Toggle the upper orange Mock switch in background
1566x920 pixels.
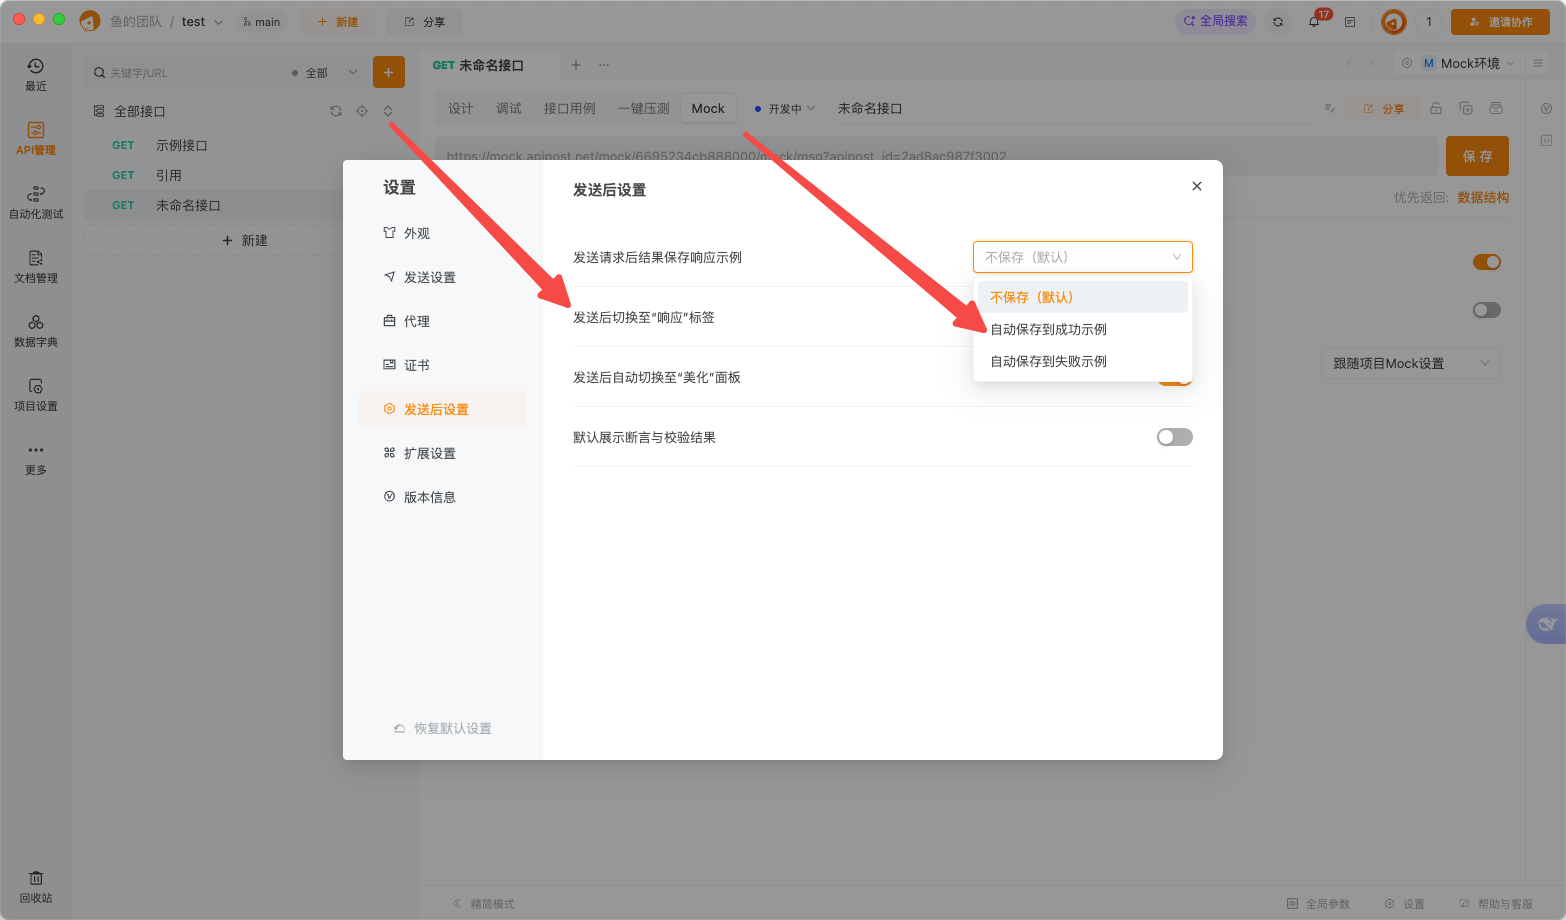coord(1487,262)
